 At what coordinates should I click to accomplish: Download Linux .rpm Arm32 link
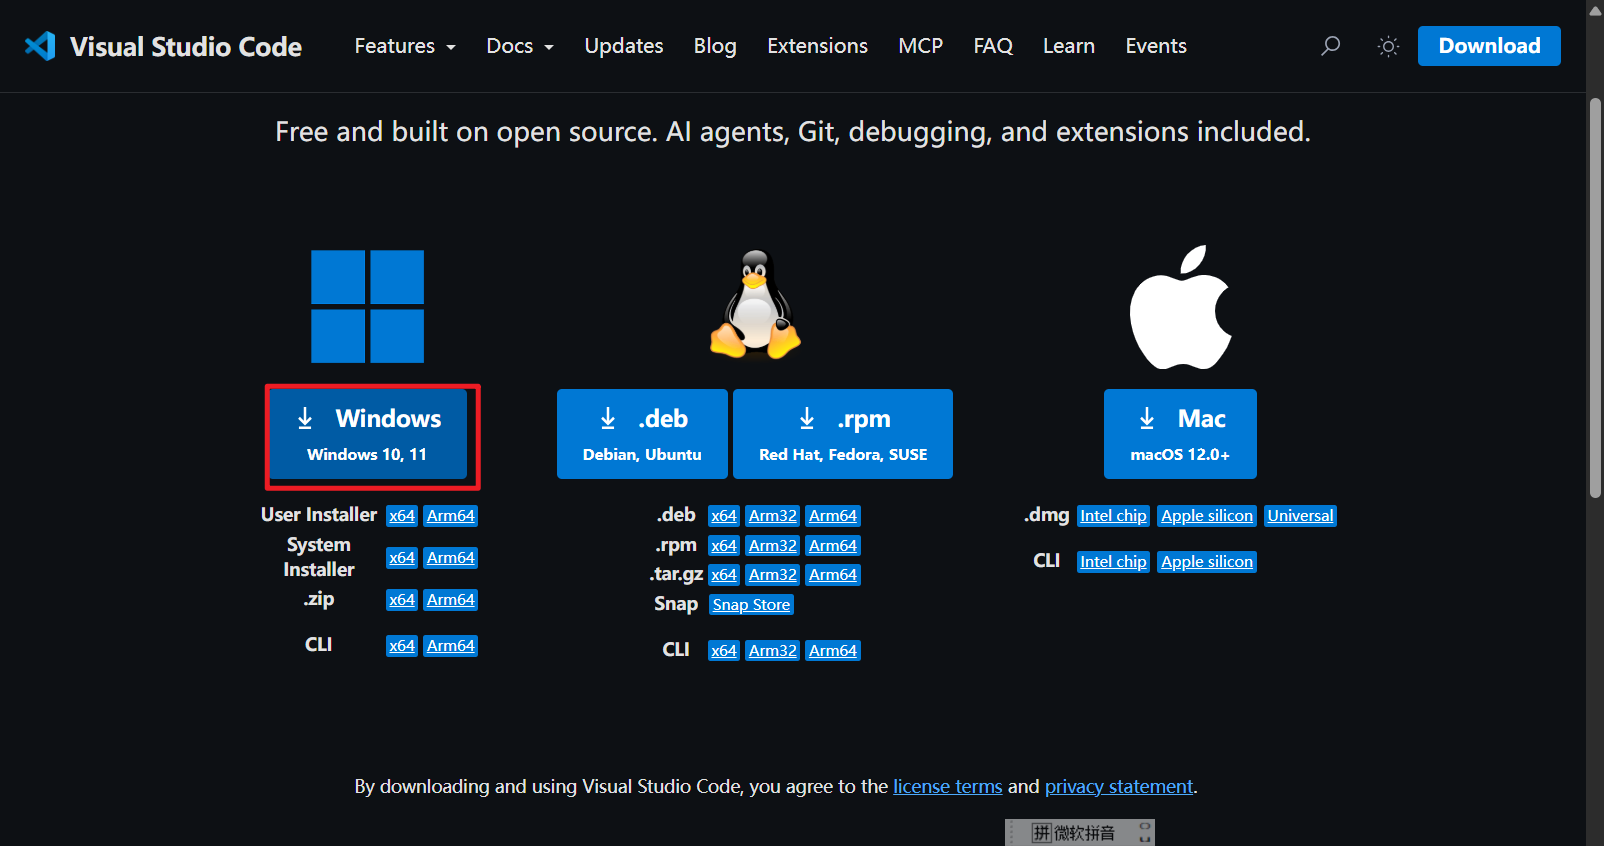coord(773,546)
